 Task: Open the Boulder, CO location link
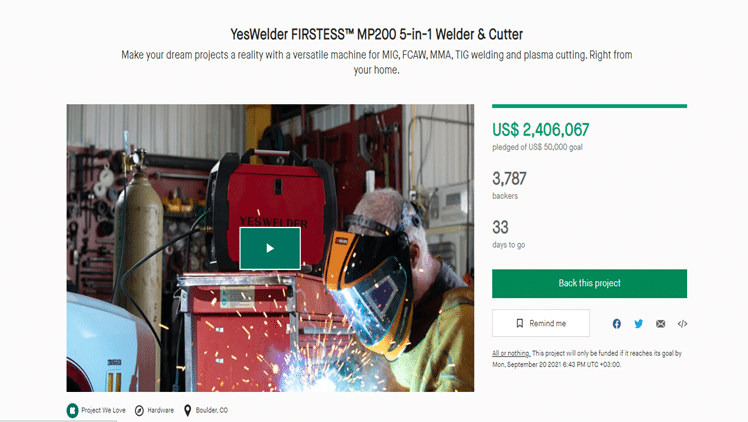pos(212,410)
